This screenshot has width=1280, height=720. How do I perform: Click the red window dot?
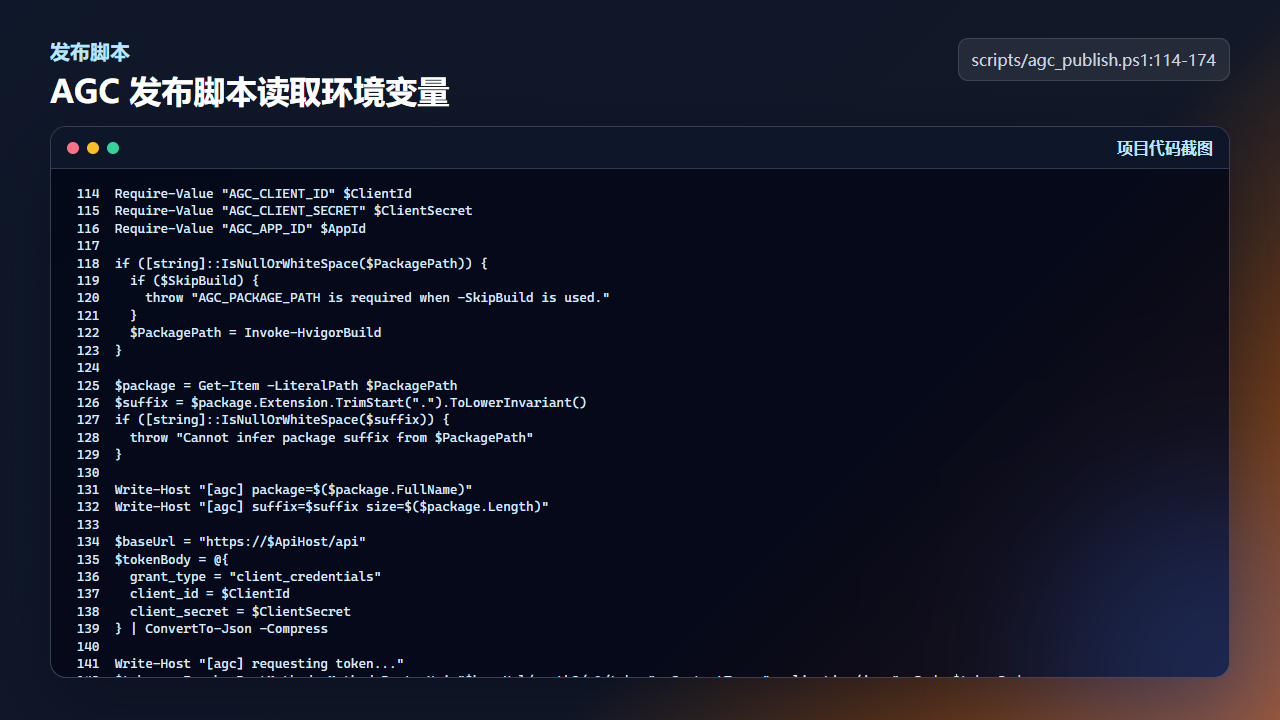click(x=73, y=148)
